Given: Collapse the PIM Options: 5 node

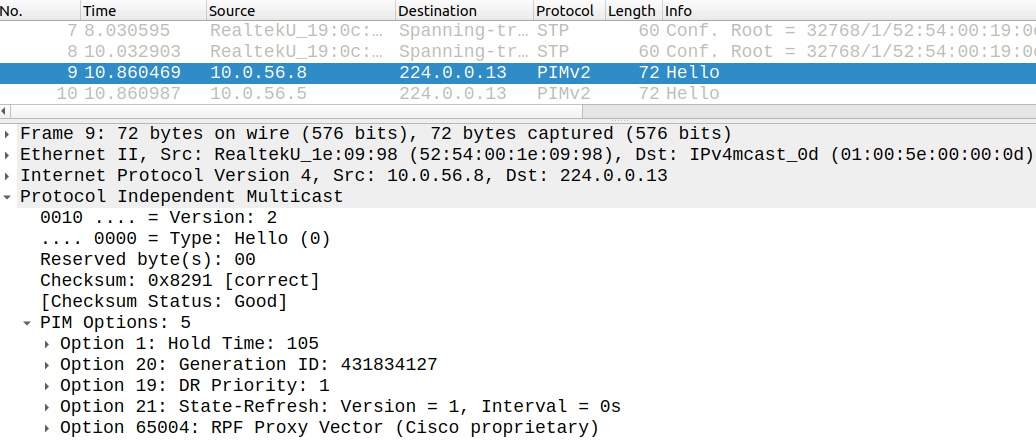Looking at the screenshot, I should (x=27, y=323).
